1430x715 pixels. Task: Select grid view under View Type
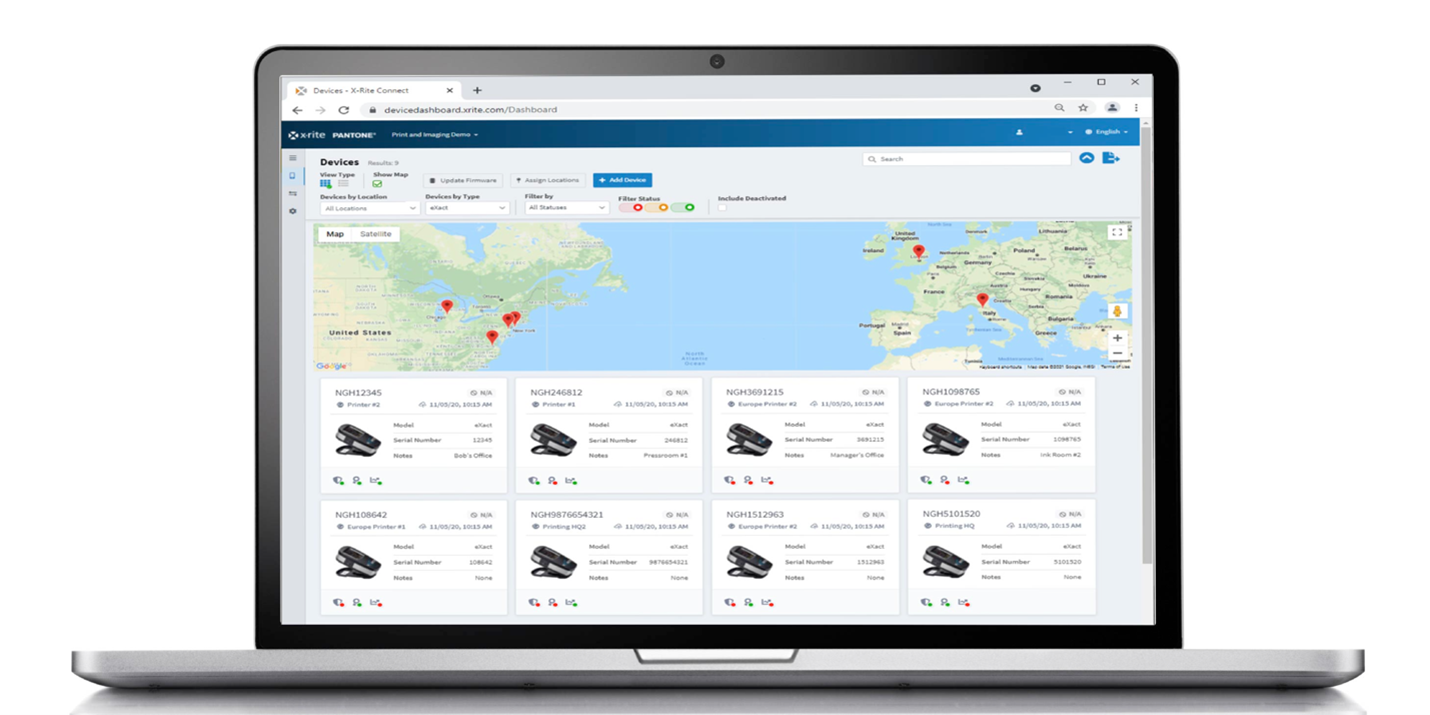[325, 182]
